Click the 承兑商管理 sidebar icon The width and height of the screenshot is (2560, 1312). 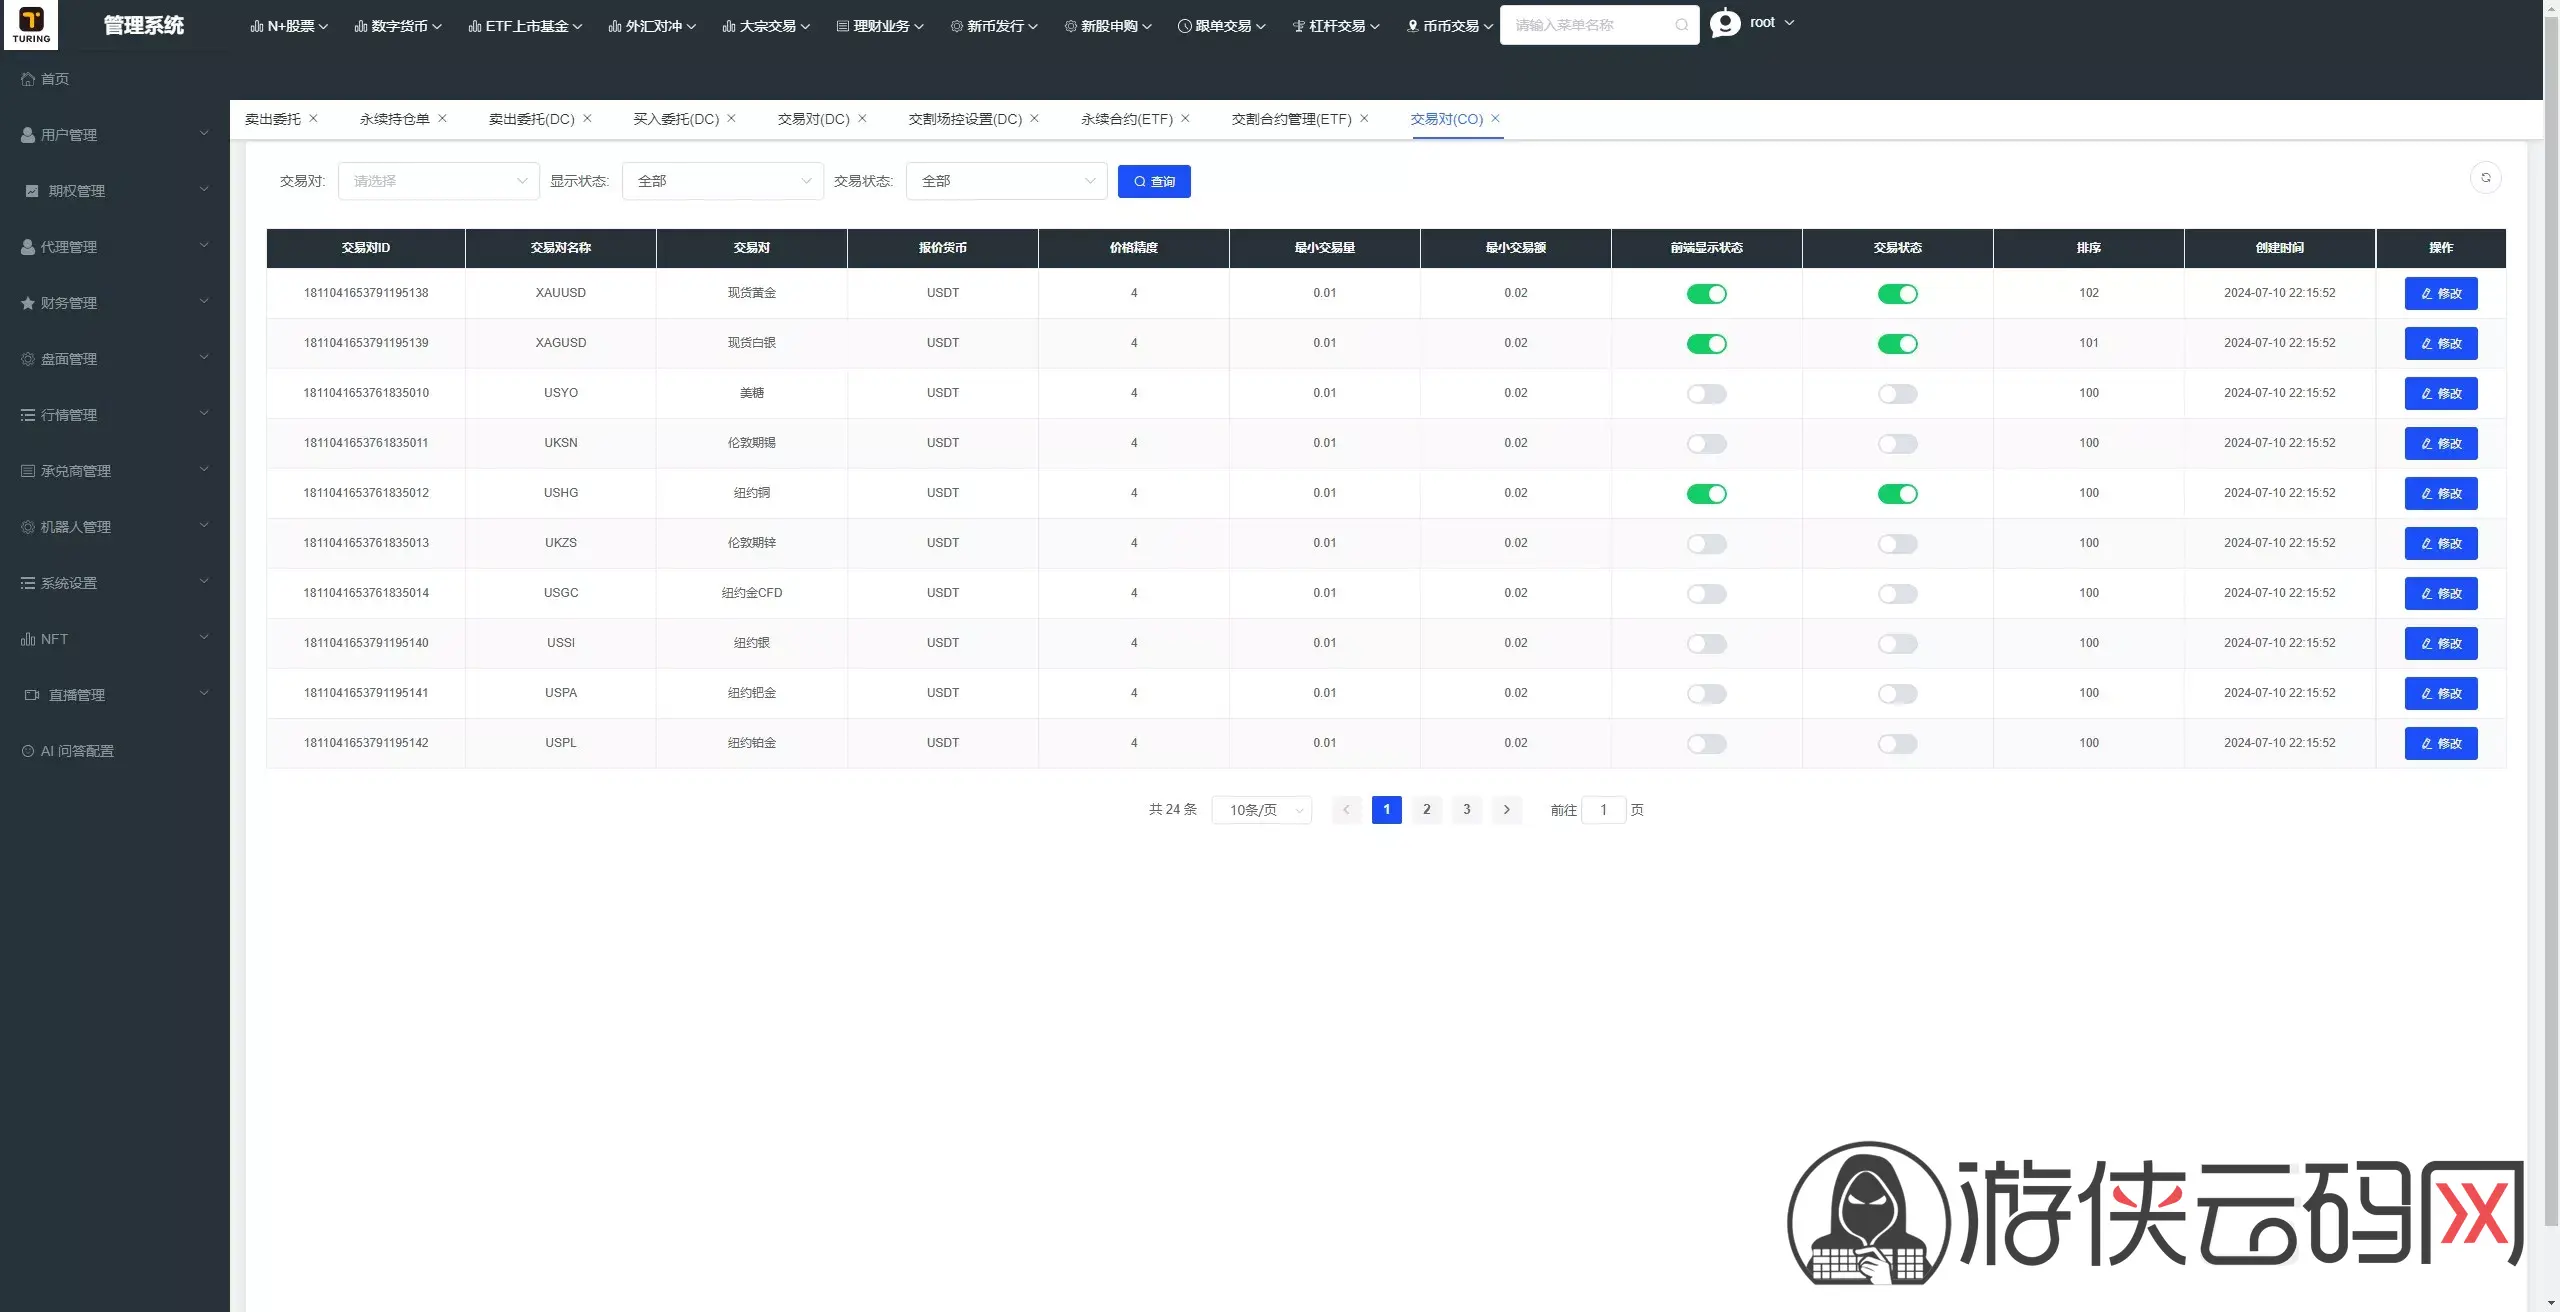(28, 471)
